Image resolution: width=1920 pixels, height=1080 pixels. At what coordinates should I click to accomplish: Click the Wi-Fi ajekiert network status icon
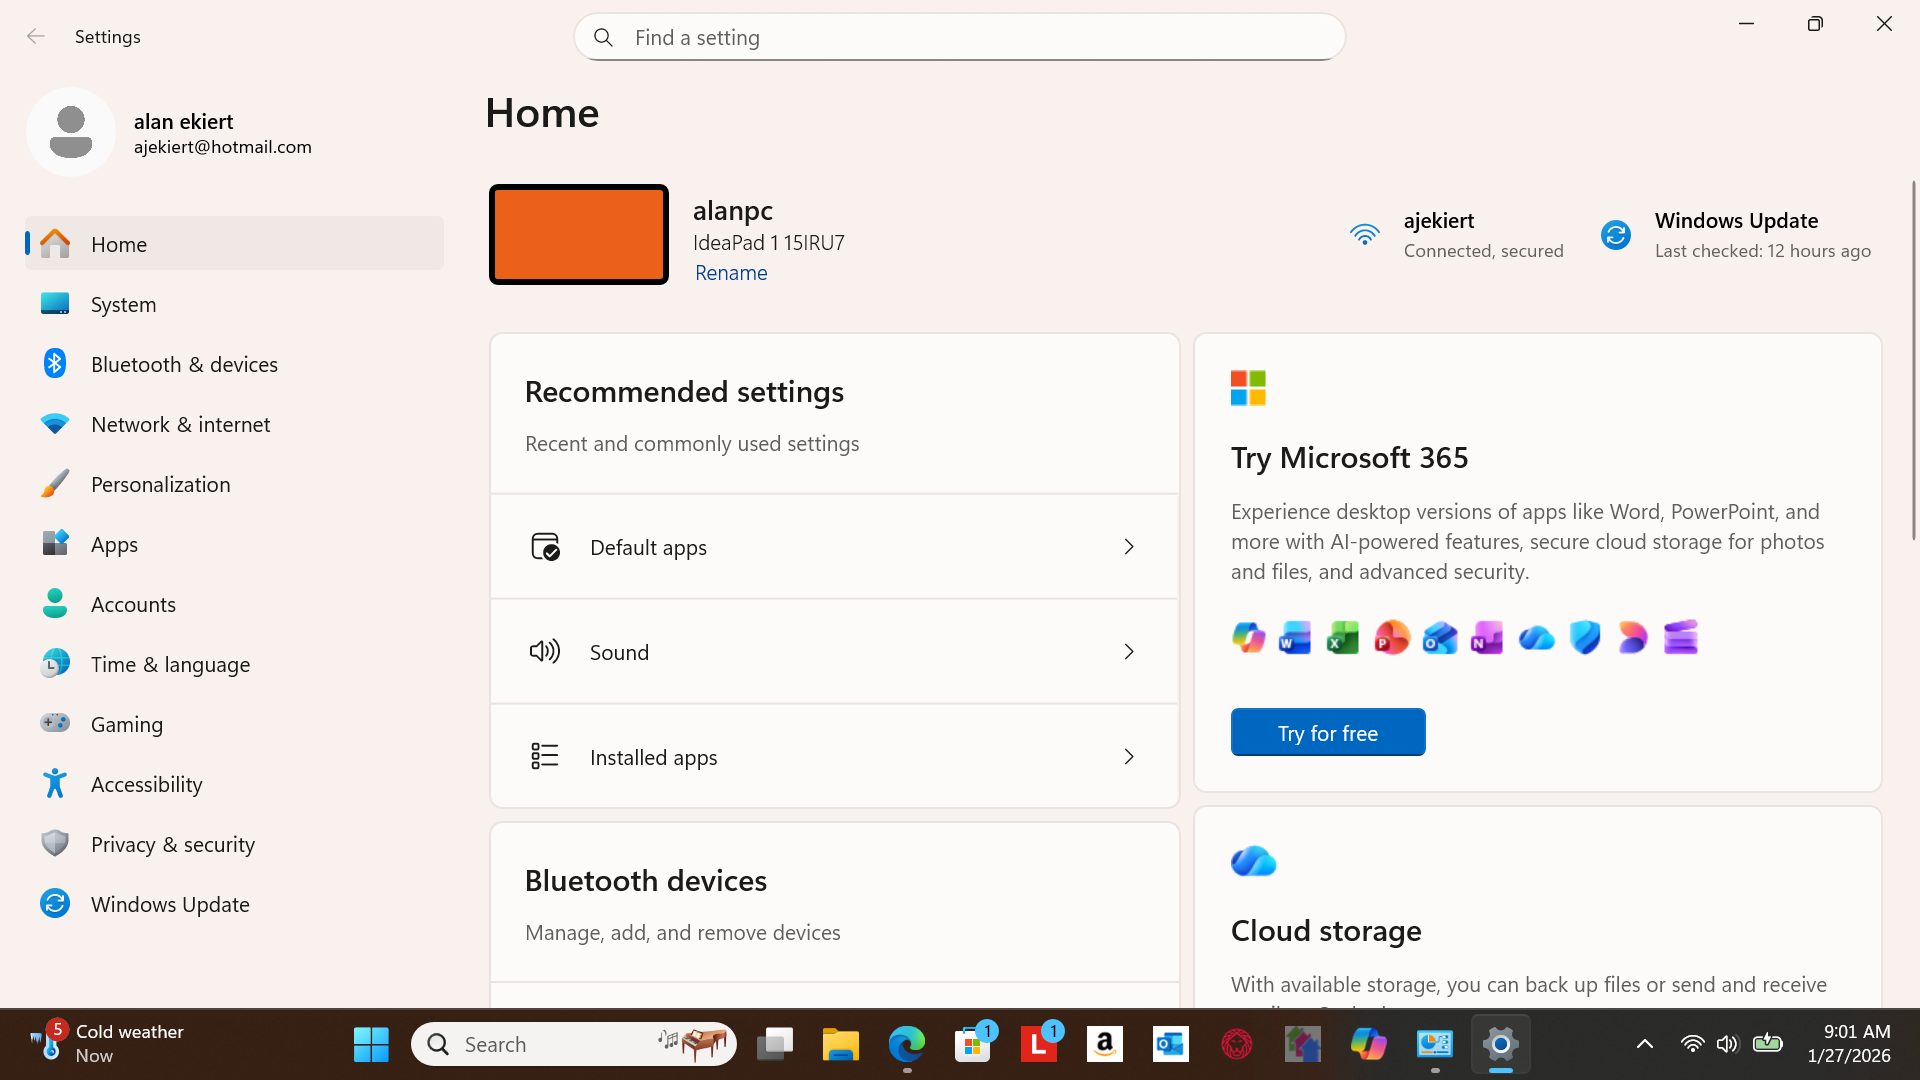1365,235
